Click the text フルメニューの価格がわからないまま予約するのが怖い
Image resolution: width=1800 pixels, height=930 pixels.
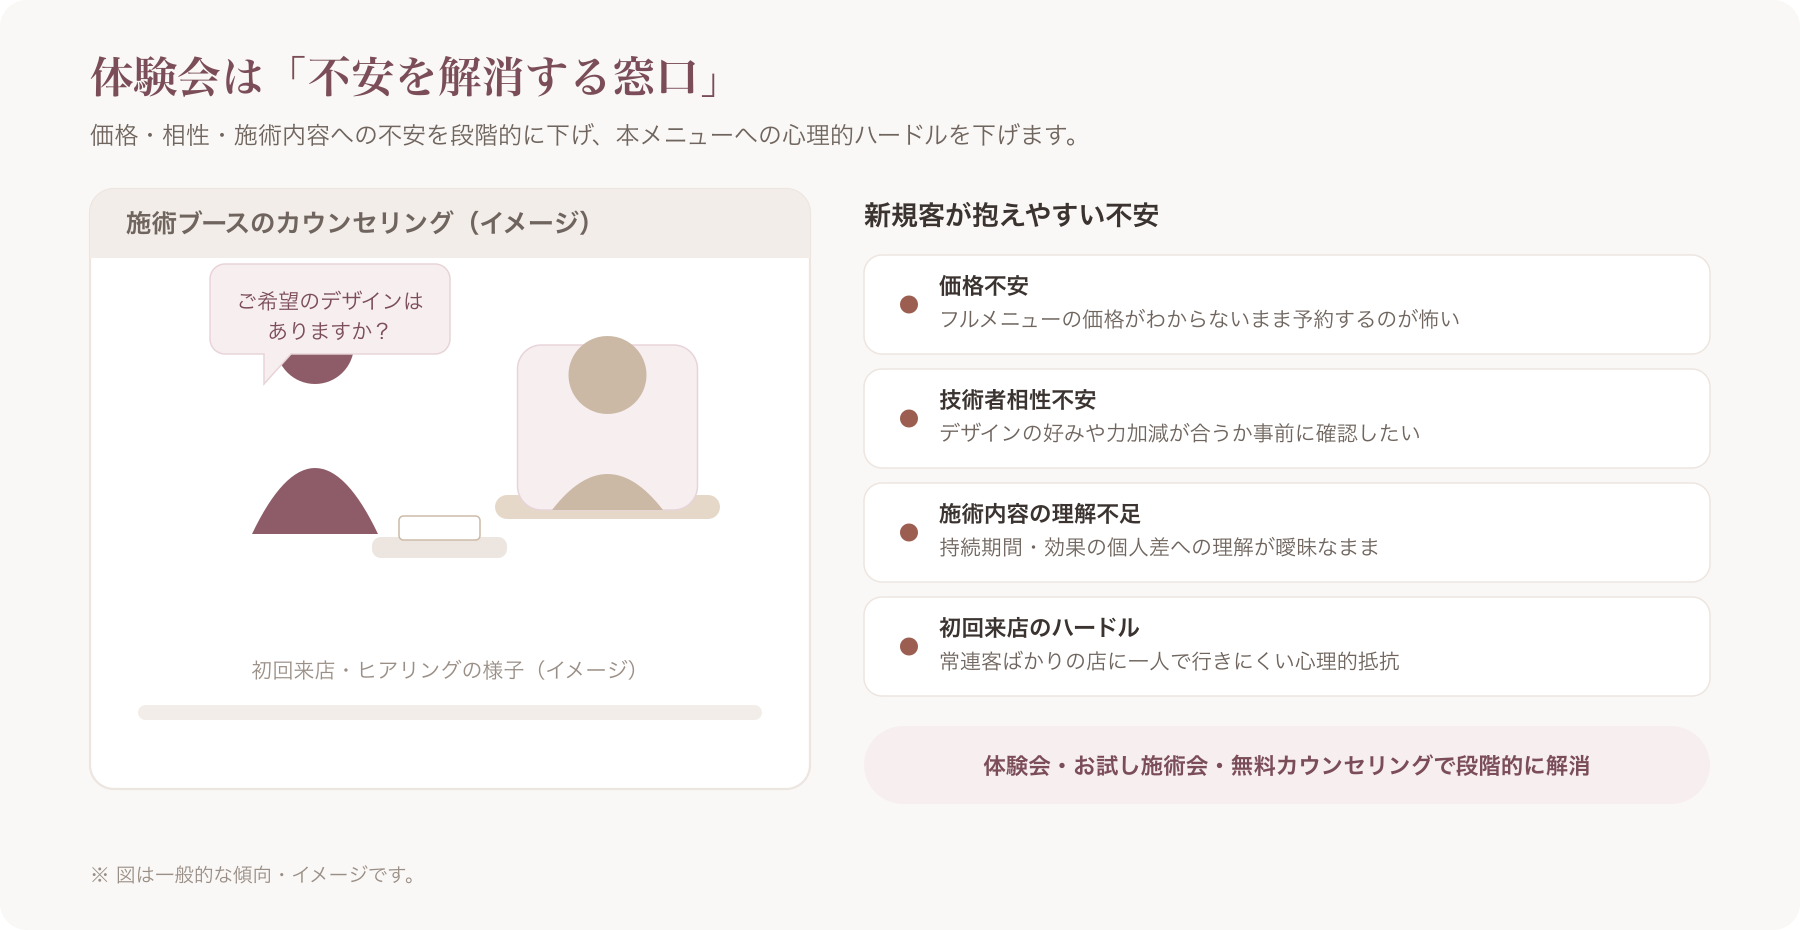coord(1199,319)
